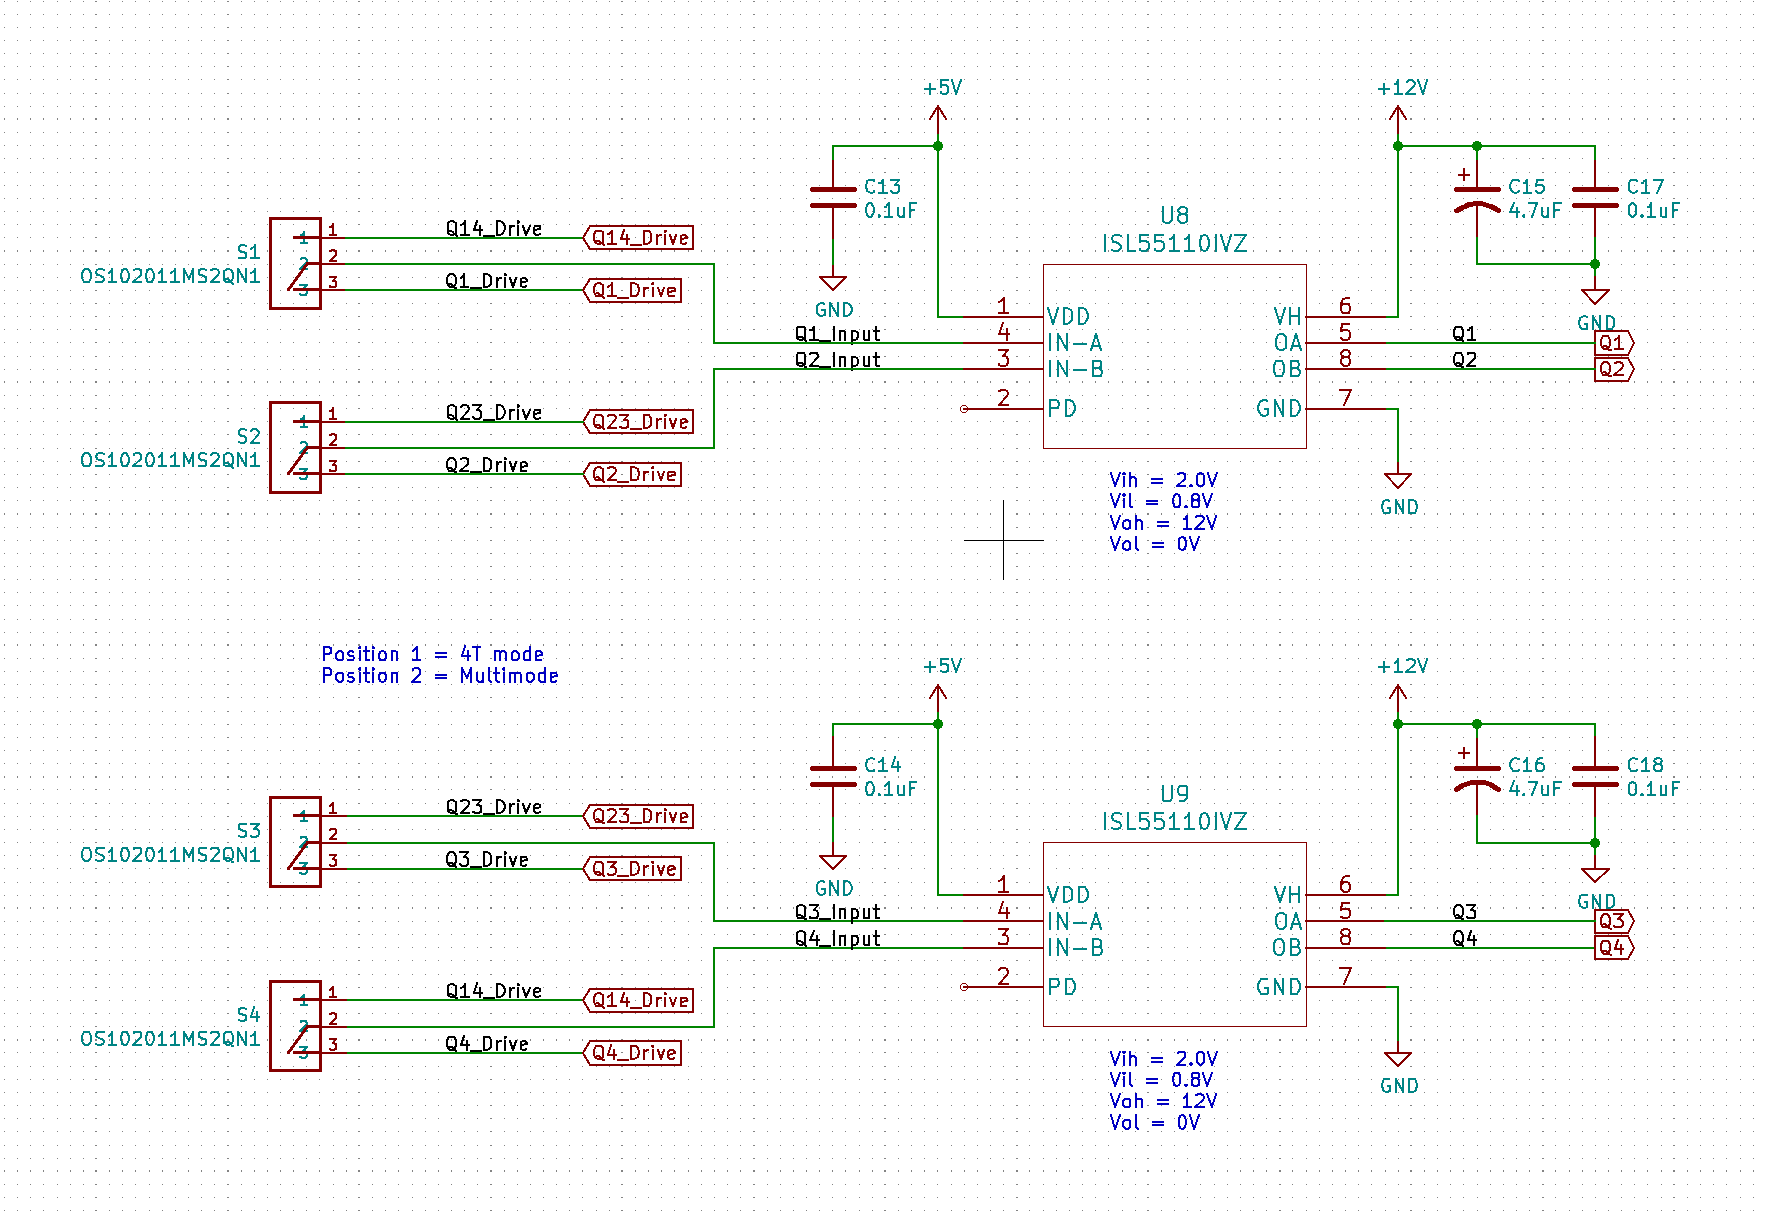Click 'Vol = 0V' note under U9
The height and width of the screenshot is (1223, 1765).
[1155, 1122]
